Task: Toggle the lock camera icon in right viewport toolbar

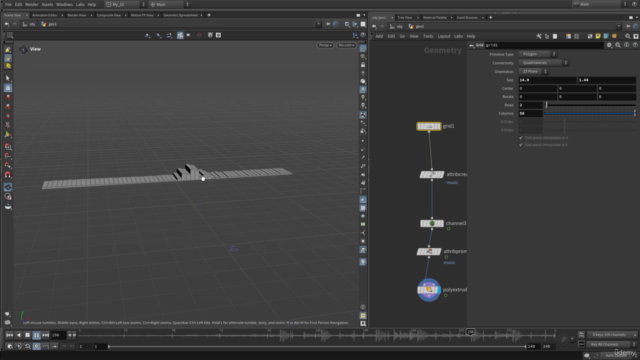Action: click(363, 65)
